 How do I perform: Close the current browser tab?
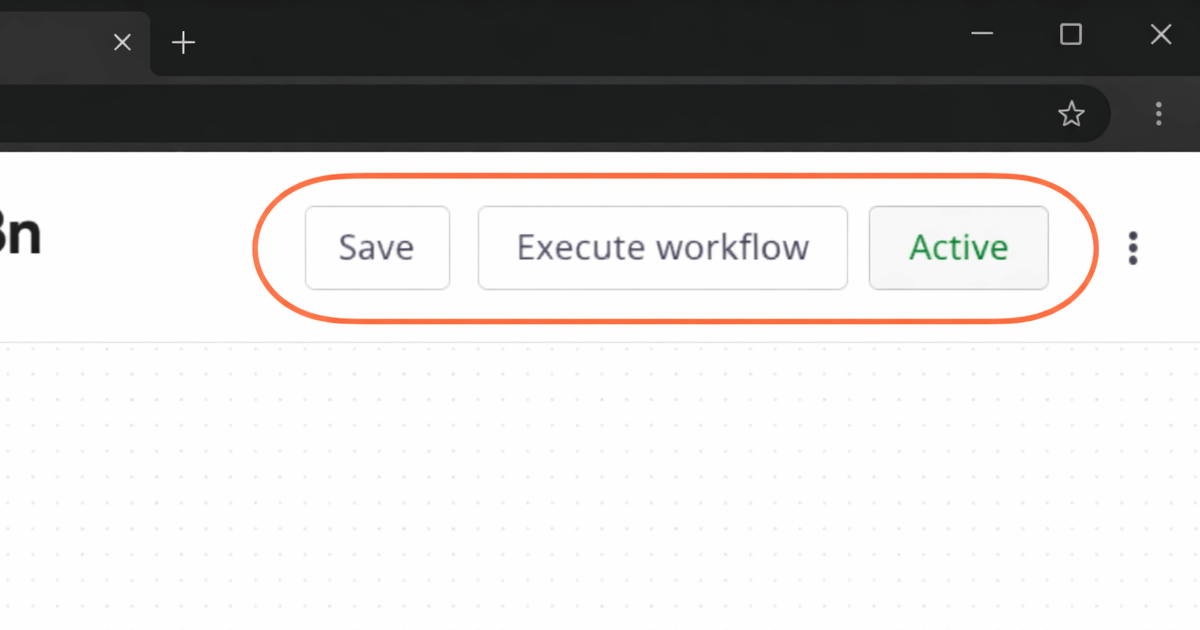point(122,42)
